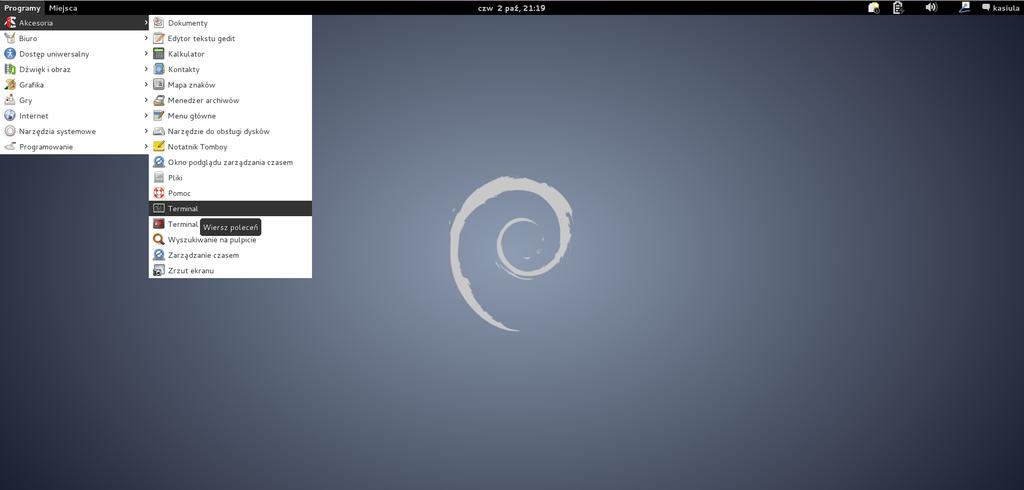This screenshot has width=1024, height=490.
Task: Open Kalkulator using its calculator icon
Action: [159, 54]
